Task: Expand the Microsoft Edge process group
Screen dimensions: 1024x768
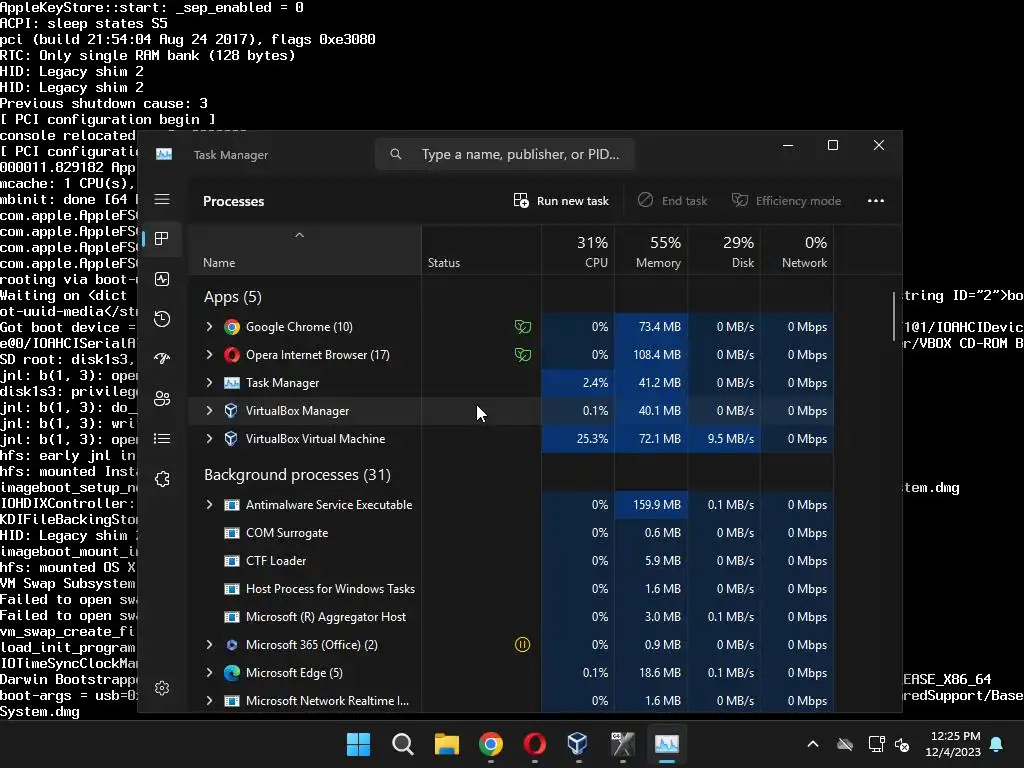Action: coord(209,673)
